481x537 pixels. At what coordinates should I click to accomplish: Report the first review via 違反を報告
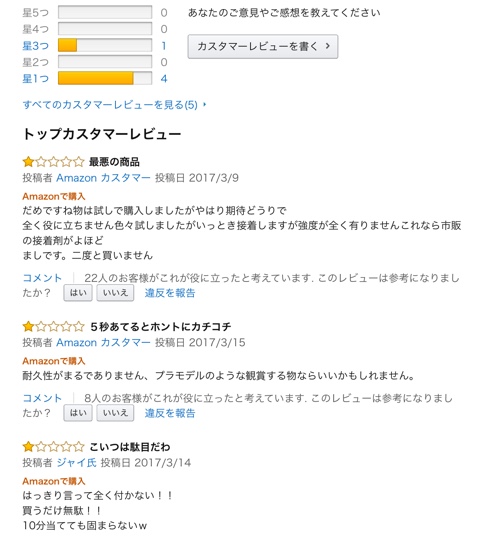point(170,293)
